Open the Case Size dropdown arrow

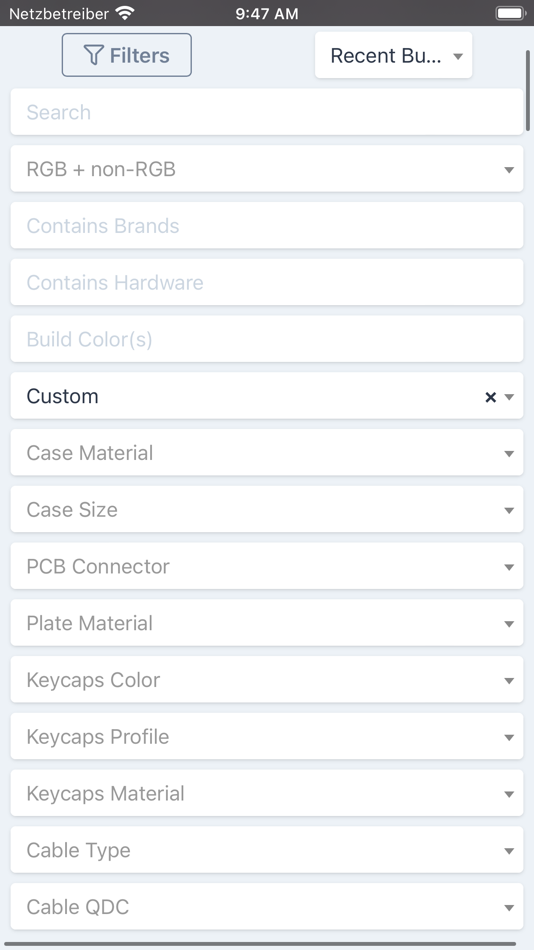(509, 510)
